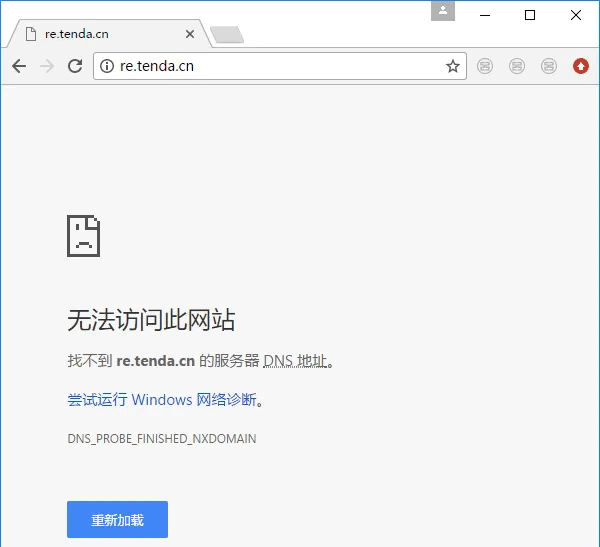Click the DNS_PROBE_FINISHED_NXDOMAIN error code
This screenshot has width=600, height=547.
(x=162, y=439)
